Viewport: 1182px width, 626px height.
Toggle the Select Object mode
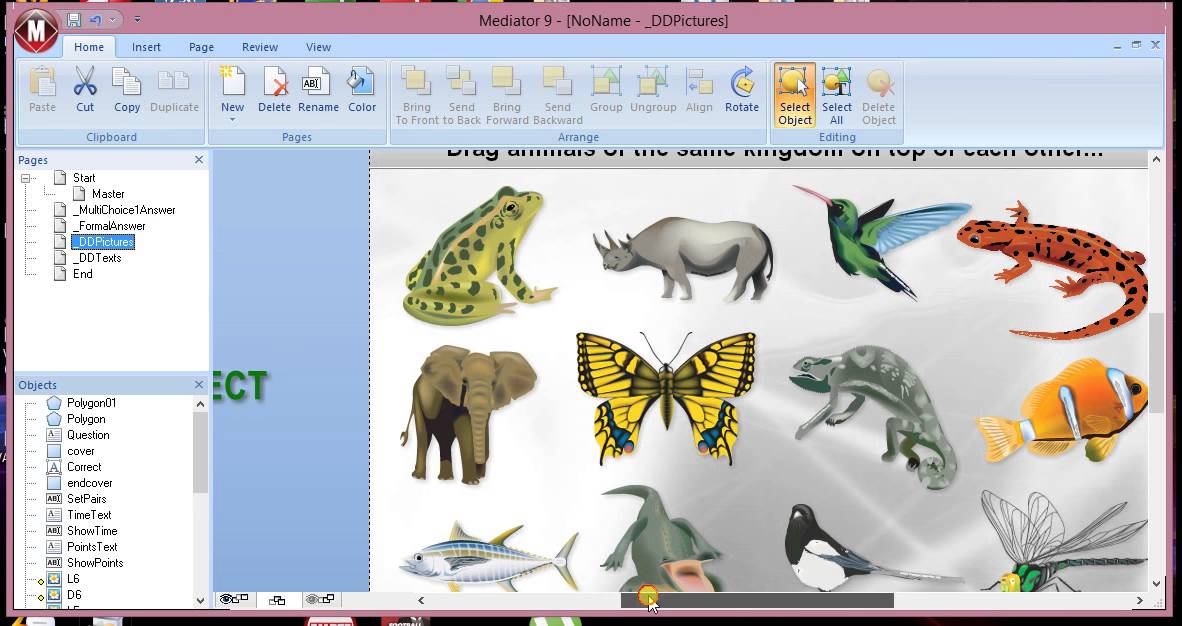pyautogui.click(x=795, y=96)
